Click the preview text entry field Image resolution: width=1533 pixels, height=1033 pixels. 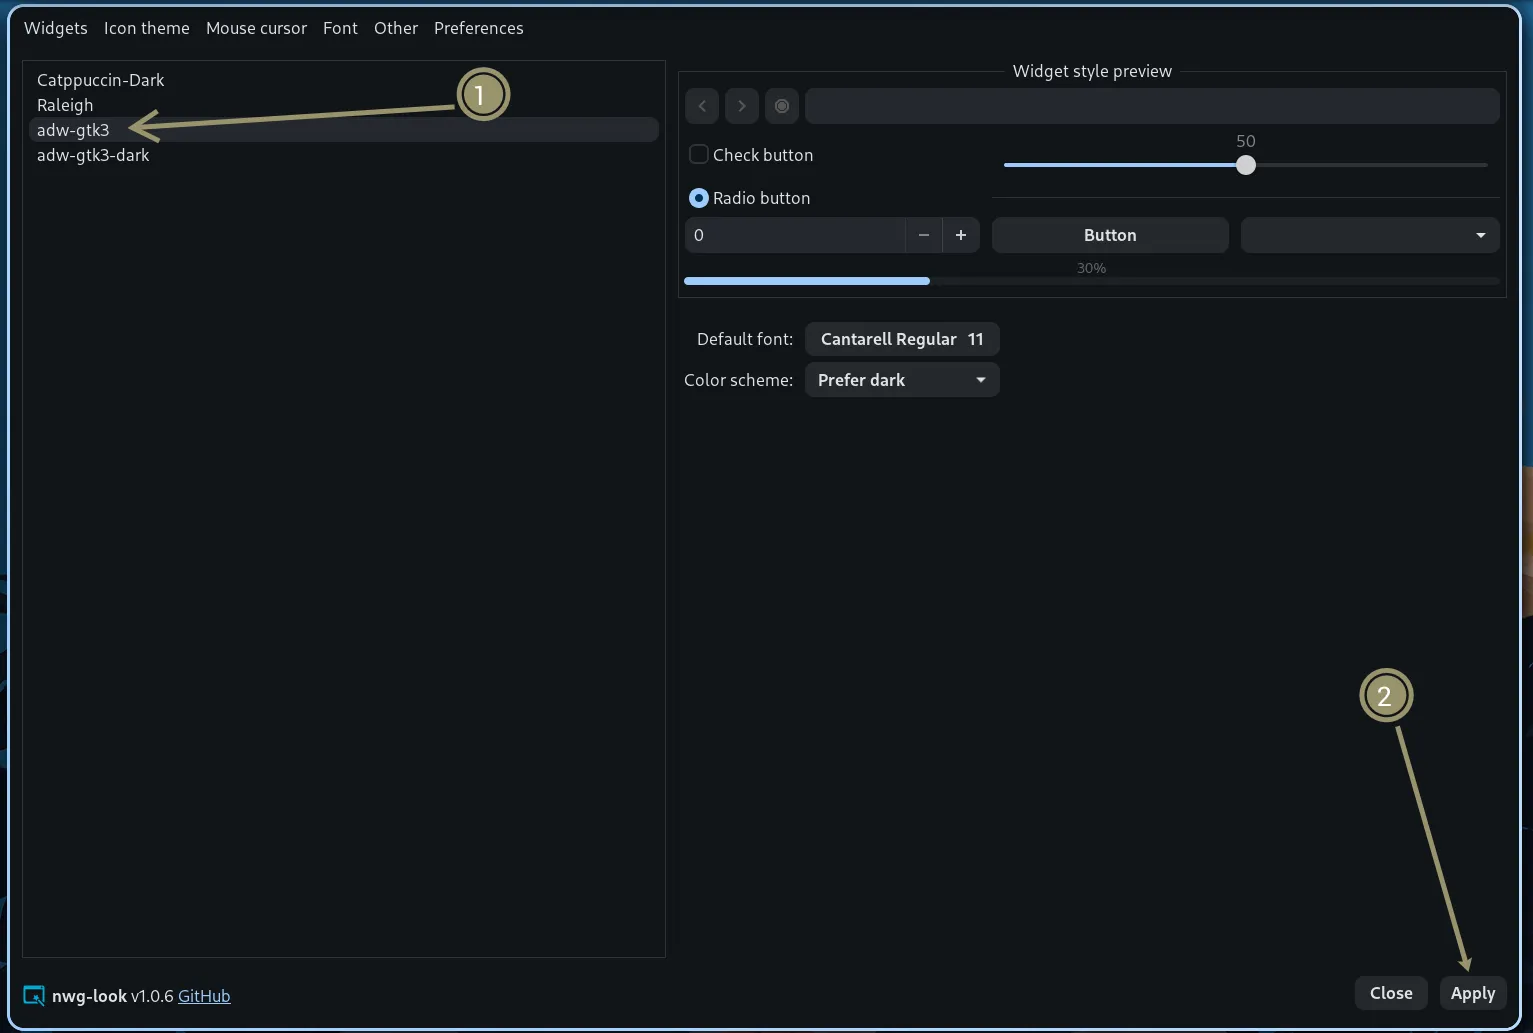(1151, 106)
